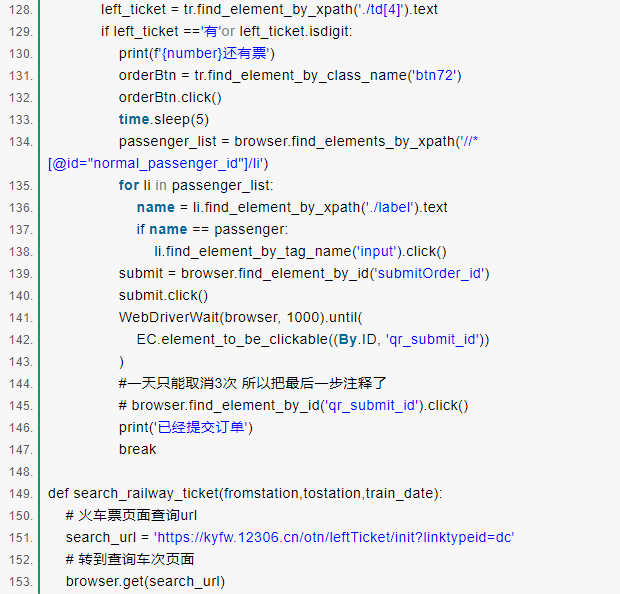Click the li.find_element_by_tag_name('input').click() line
Screen dimensions: 620x594
[300, 252]
